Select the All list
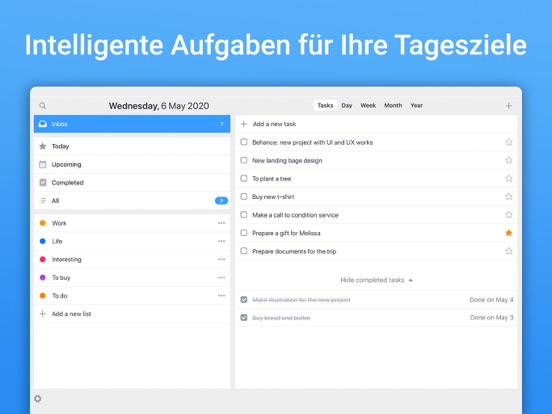 point(132,201)
